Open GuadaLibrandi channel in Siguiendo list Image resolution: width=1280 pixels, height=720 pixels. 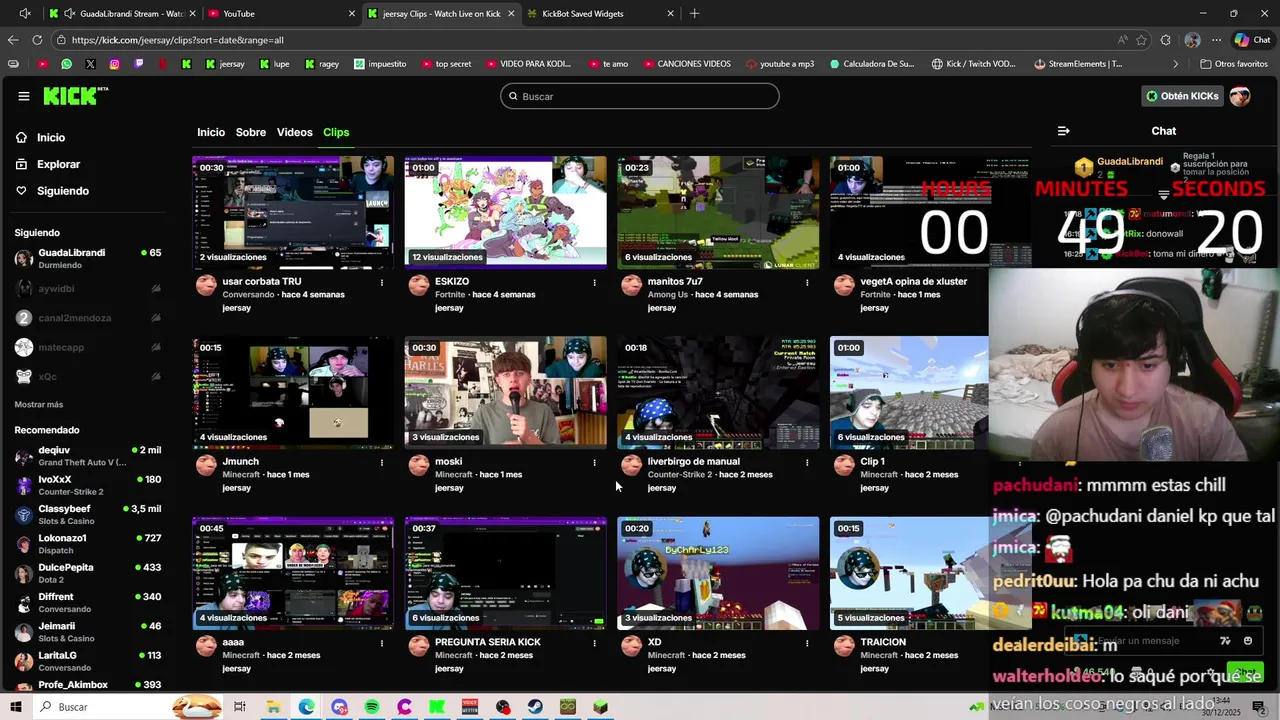click(88, 258)
